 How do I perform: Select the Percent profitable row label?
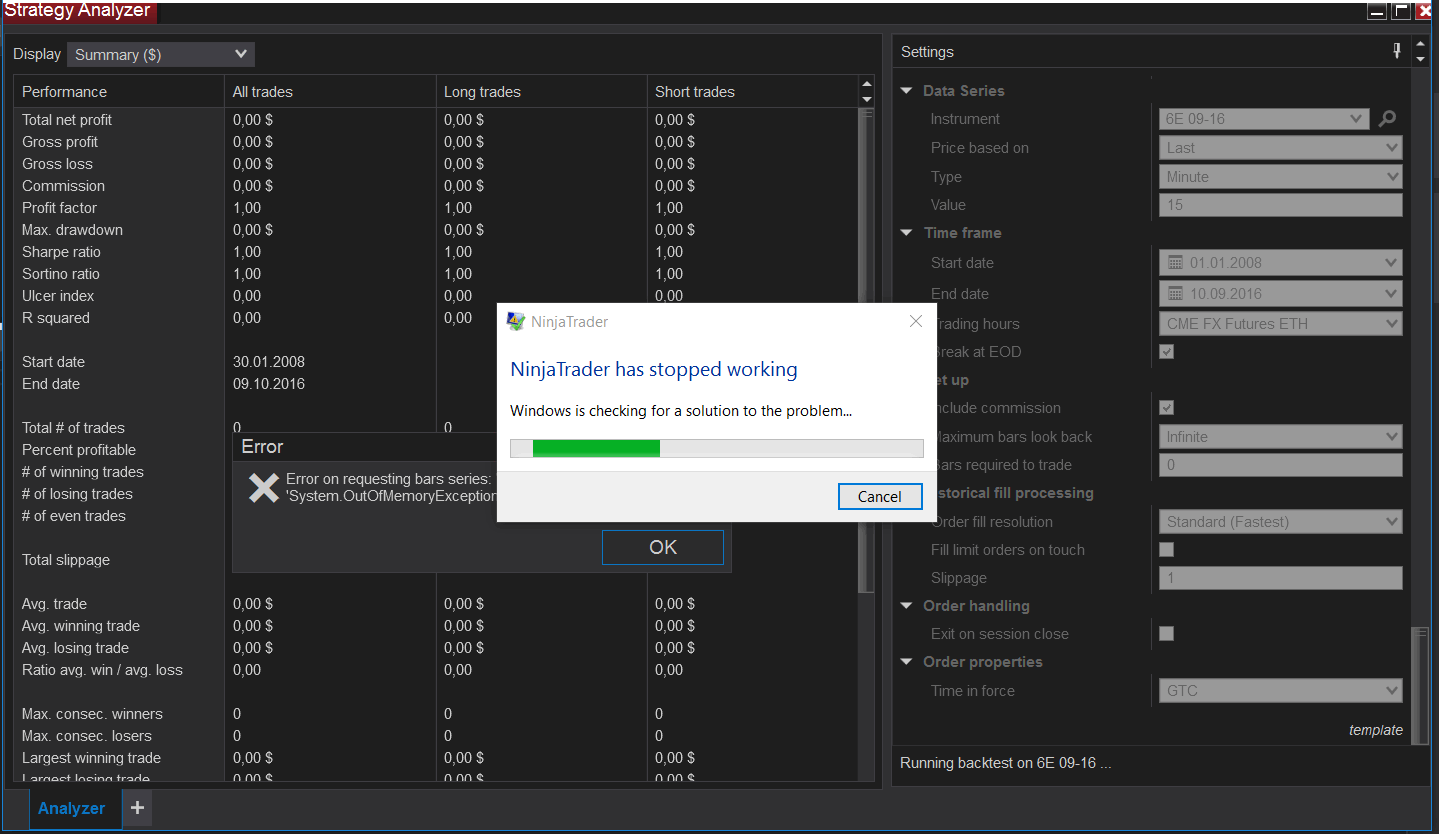[79, 450]
